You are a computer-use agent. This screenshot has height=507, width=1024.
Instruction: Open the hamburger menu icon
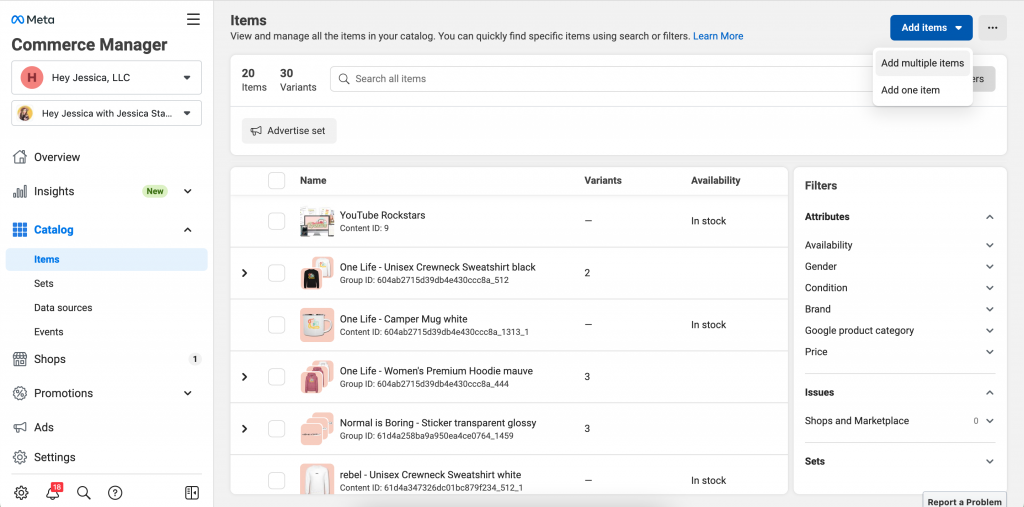[193, 19]
